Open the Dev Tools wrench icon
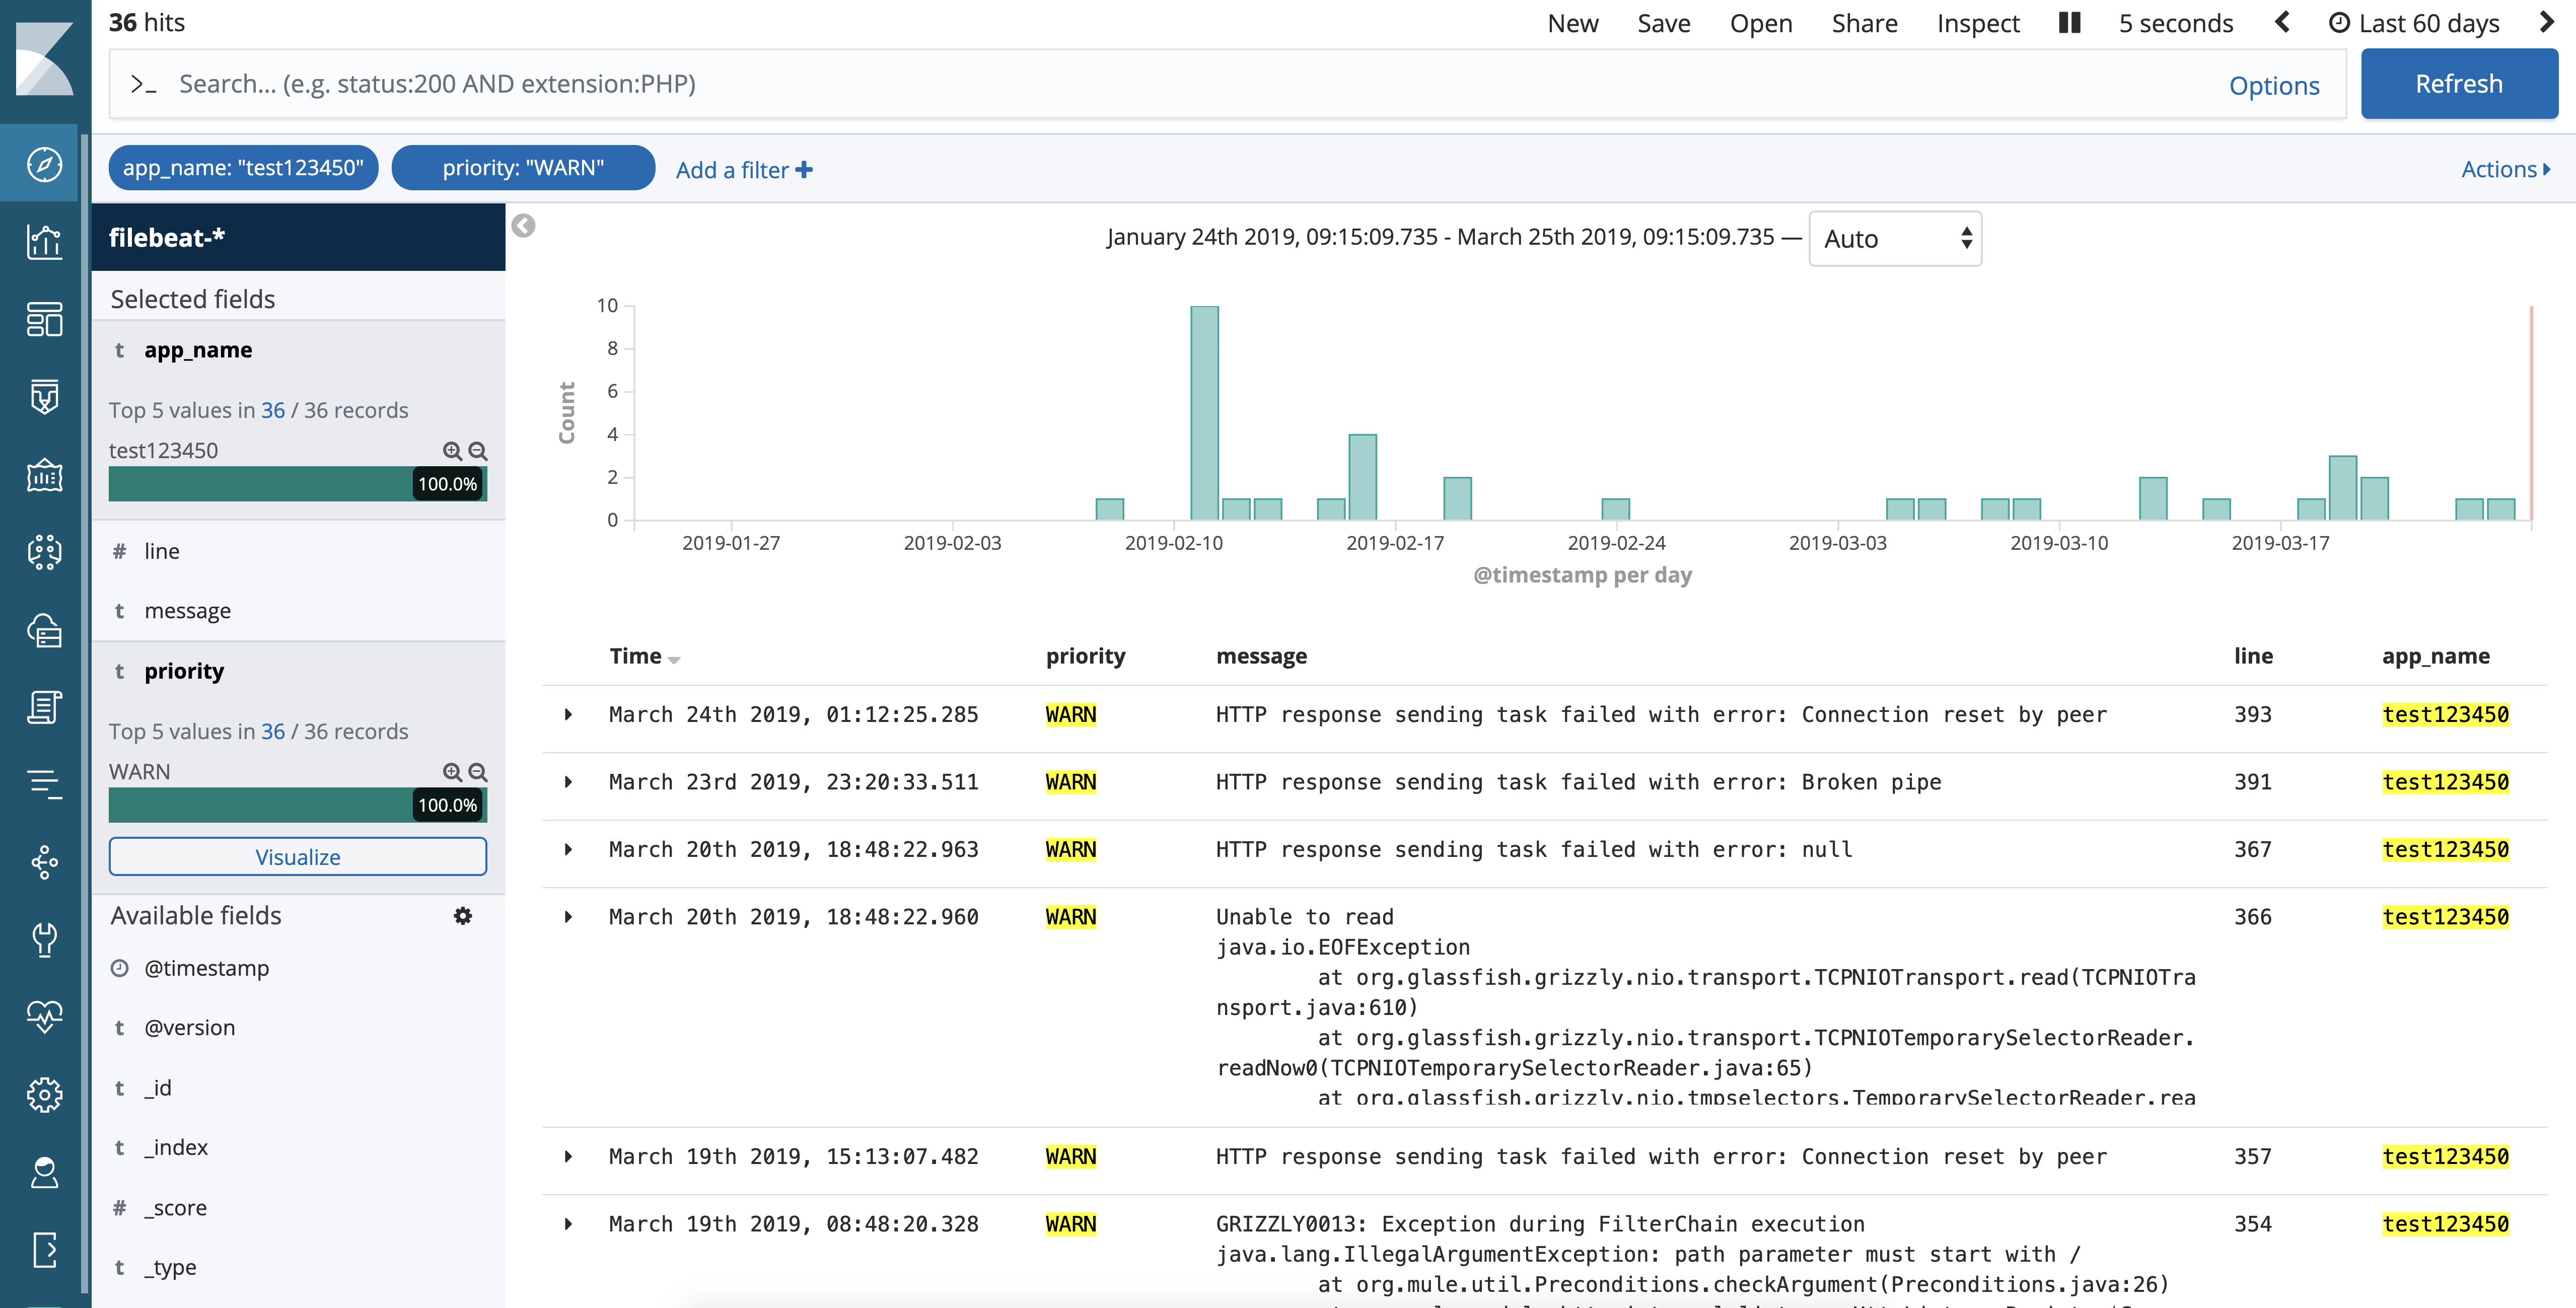 44,939
